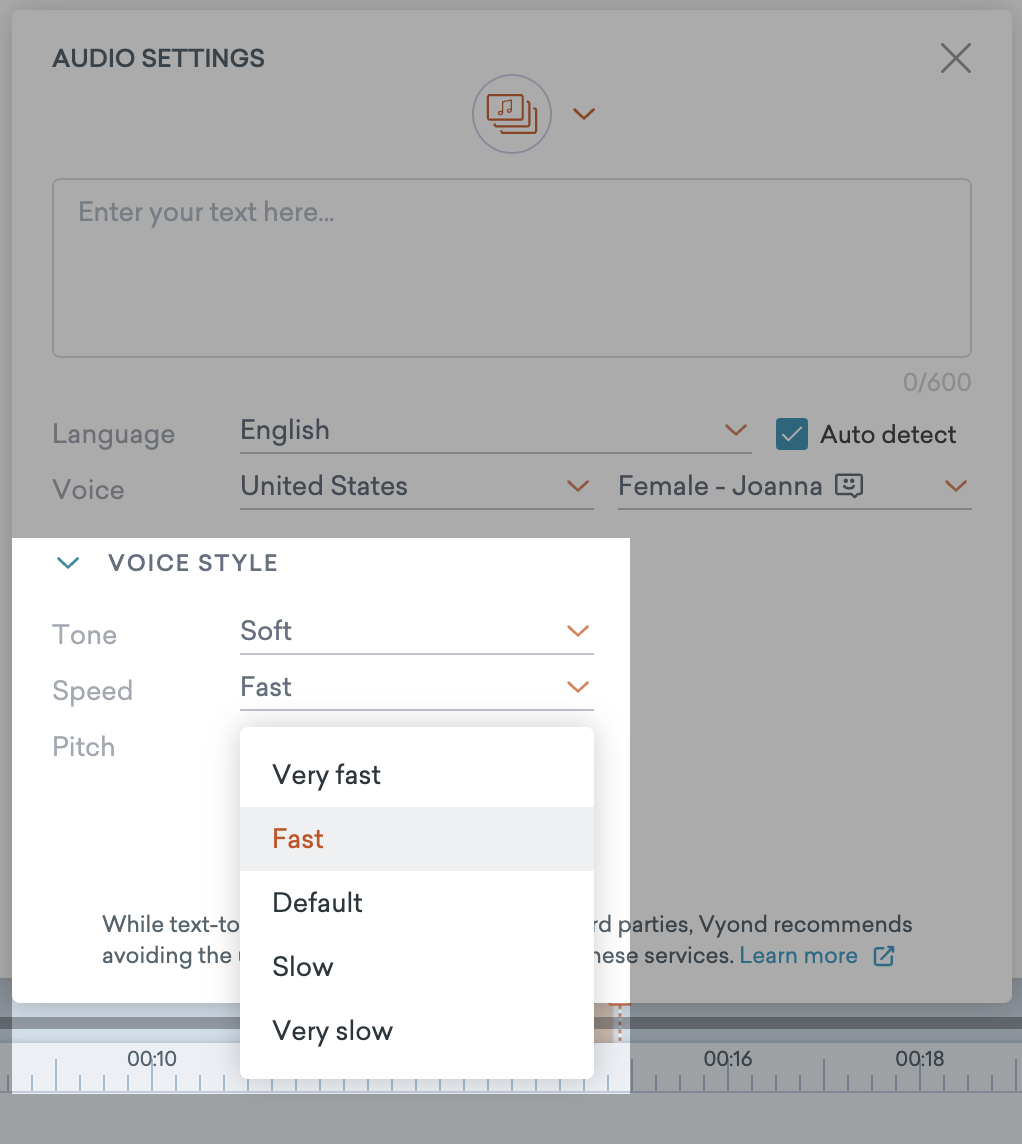Screen dimensions: 1022x1144
Task: Click the Speed dropdown showing Fast
Action: coord(416,687)
